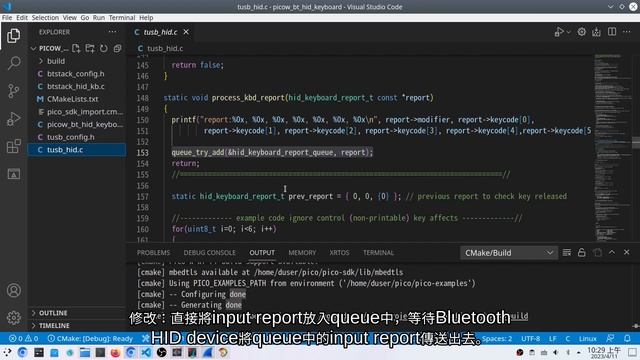Open the View menu
The width and height of the screenshot is (640, 360).
point(69,18)
